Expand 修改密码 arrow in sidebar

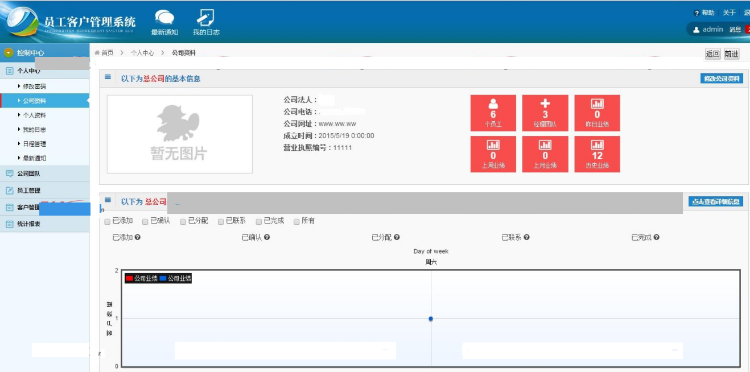point(19,86)
